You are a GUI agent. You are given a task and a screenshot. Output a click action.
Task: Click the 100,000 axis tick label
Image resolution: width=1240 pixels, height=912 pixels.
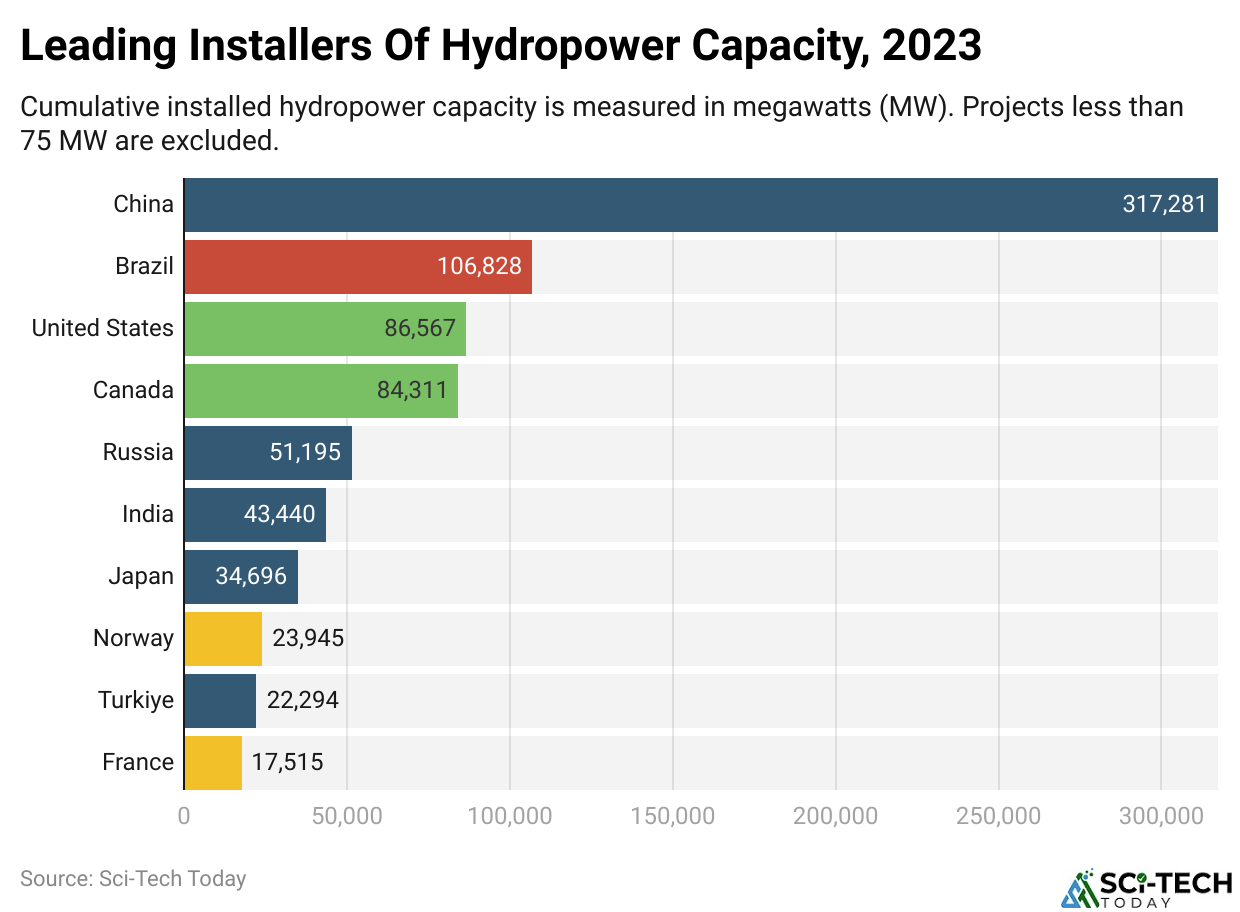pyautogui.click(x=510, y=816)
